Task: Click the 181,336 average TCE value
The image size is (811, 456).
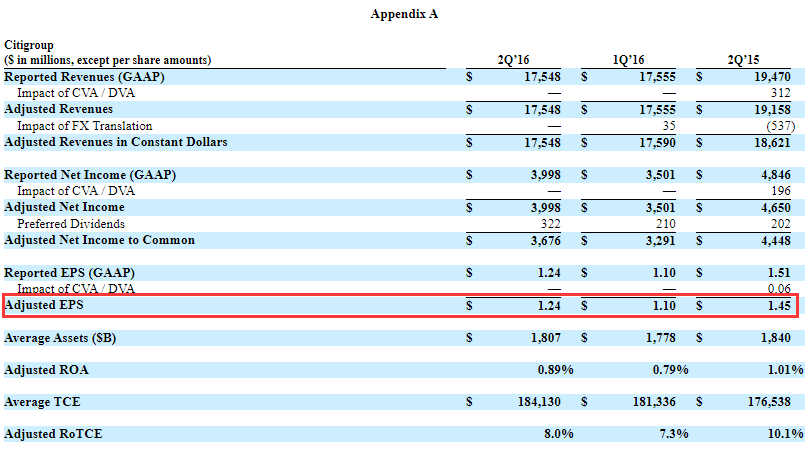Action: pyautogui.click(x=654, y=402)
